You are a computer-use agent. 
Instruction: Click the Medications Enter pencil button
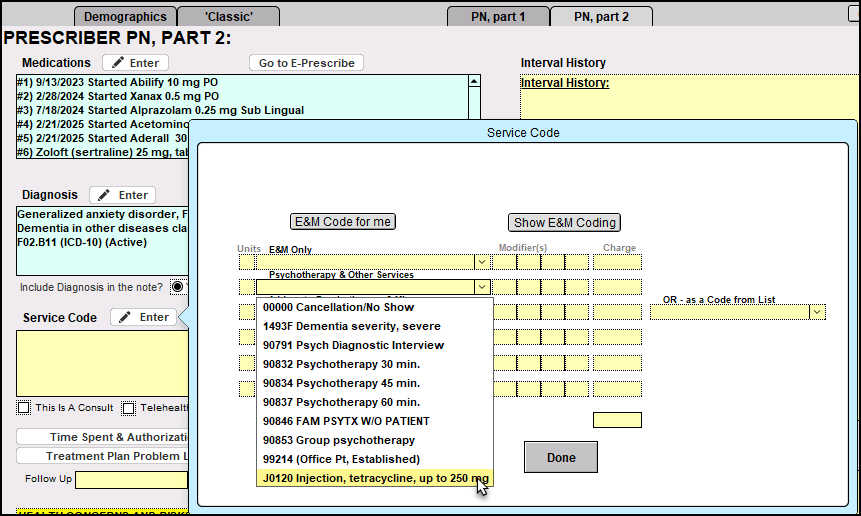coord(135,63)
